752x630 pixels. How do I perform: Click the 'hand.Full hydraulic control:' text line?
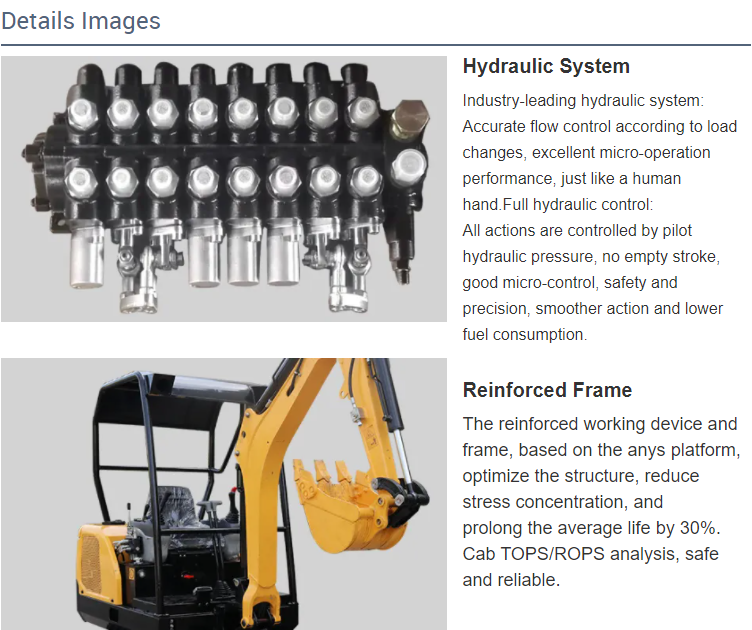(x=557, y=205)
